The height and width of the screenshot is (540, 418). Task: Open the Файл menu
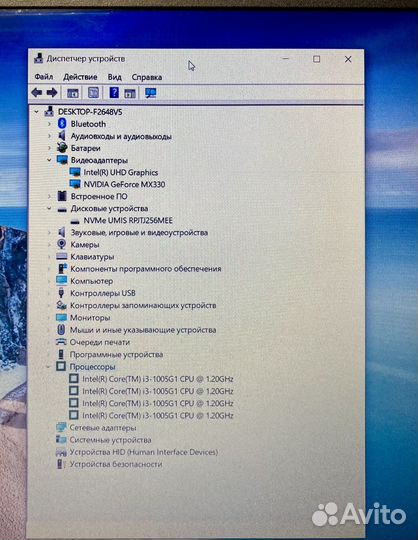point(44,76)
